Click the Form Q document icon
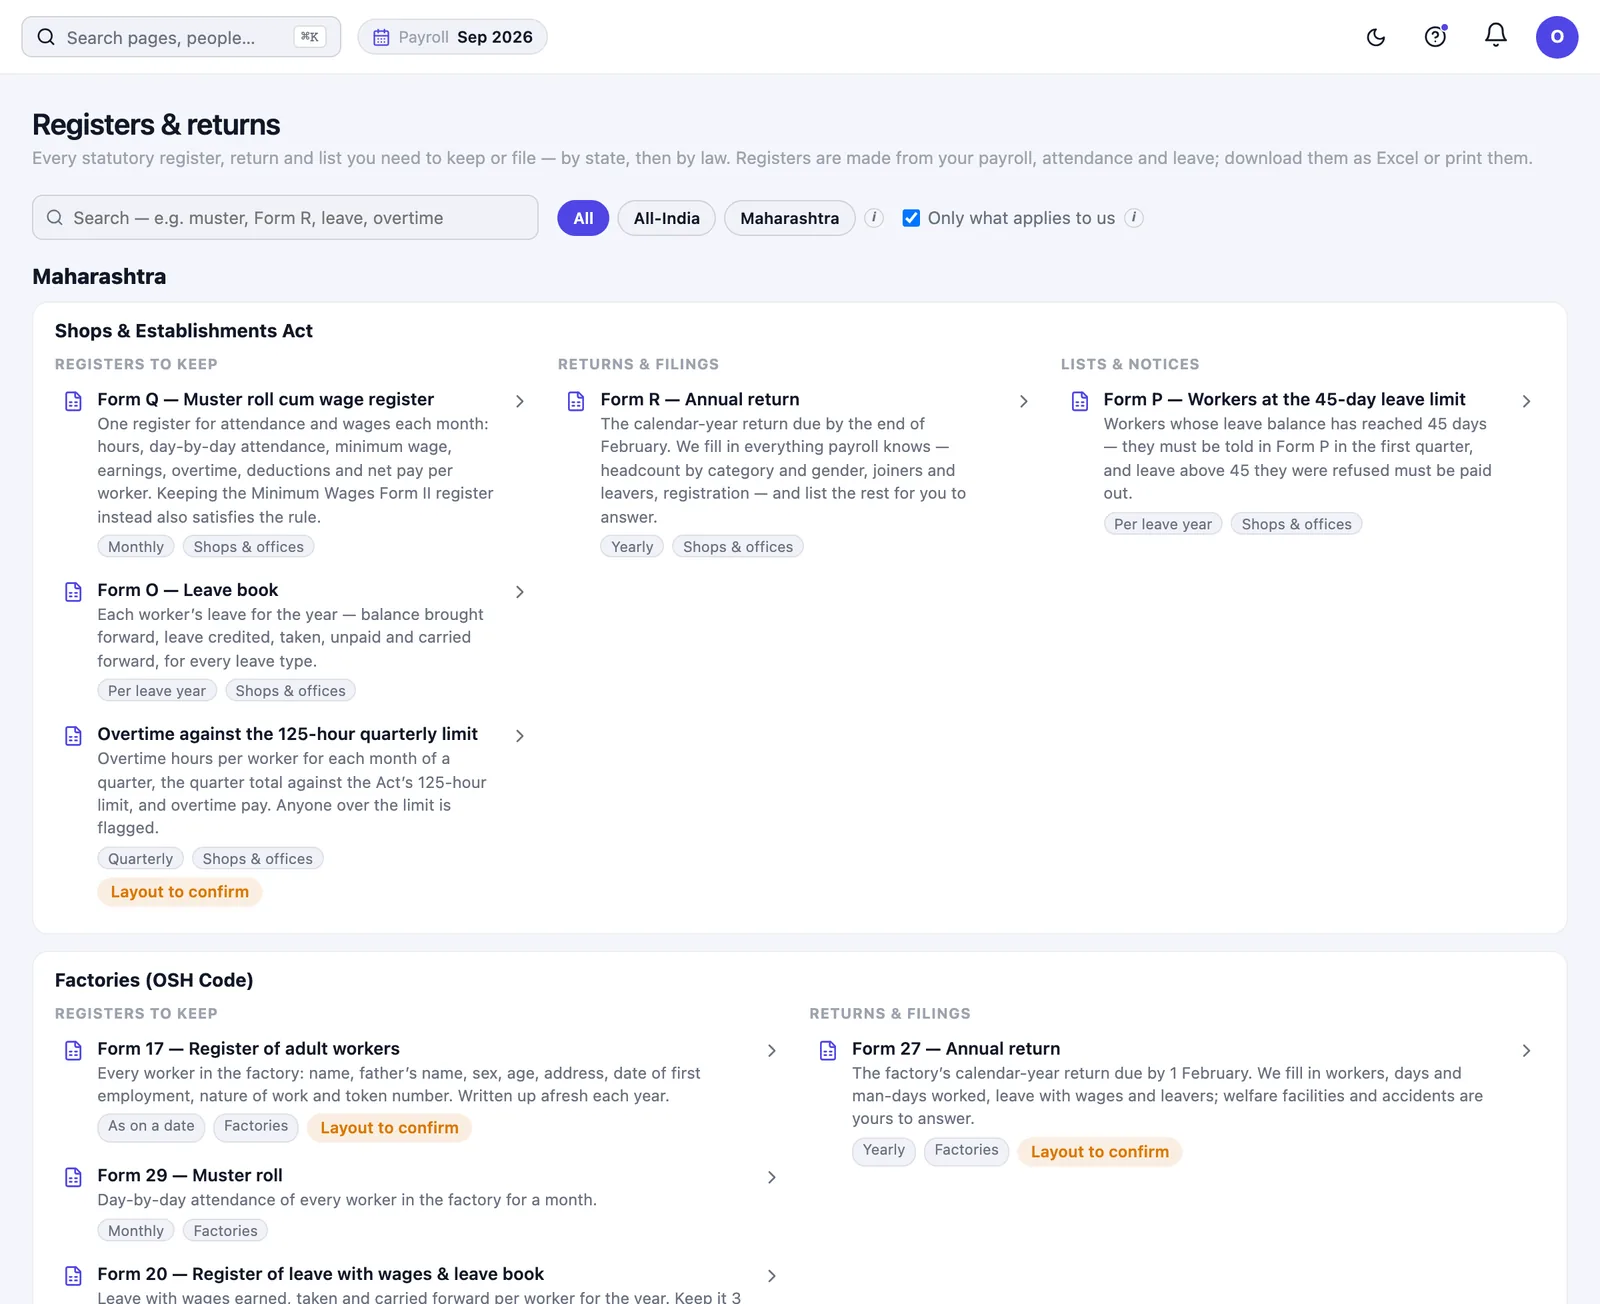The width and height of the screenshot is (1600, 1304). (x=73, y=401)
